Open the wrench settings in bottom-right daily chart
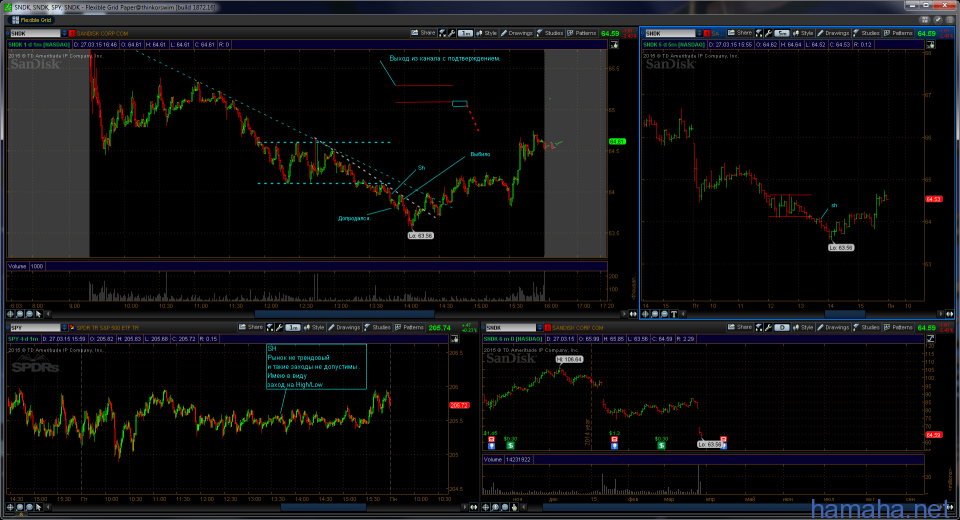Viewport: 960px width, 520px height. (768, 328)
